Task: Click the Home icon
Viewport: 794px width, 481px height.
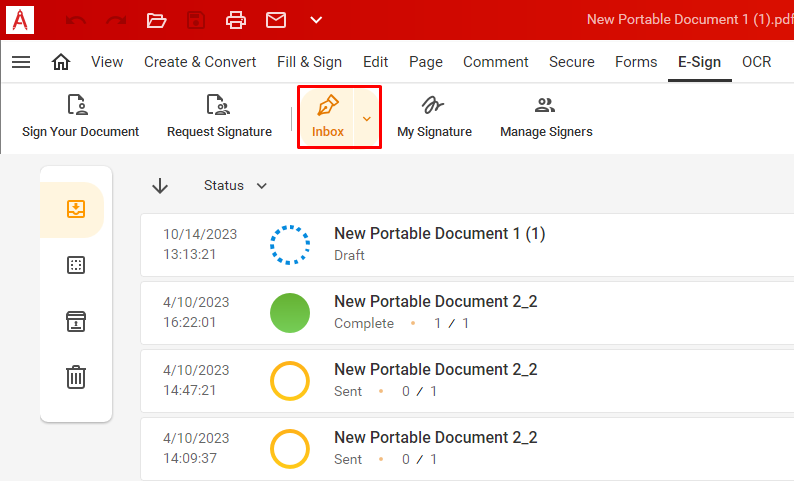Action: tap(61, 62)
